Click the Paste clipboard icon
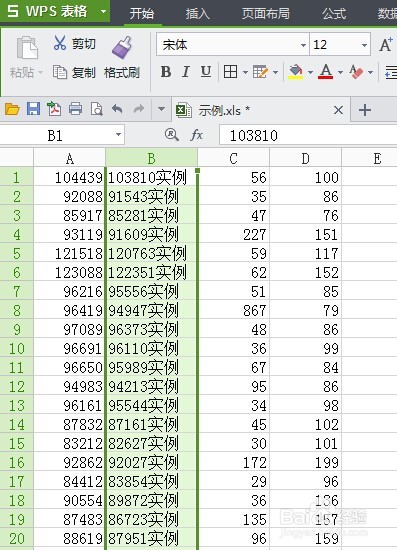The image size is (397, 550). (x=27, y=47)
